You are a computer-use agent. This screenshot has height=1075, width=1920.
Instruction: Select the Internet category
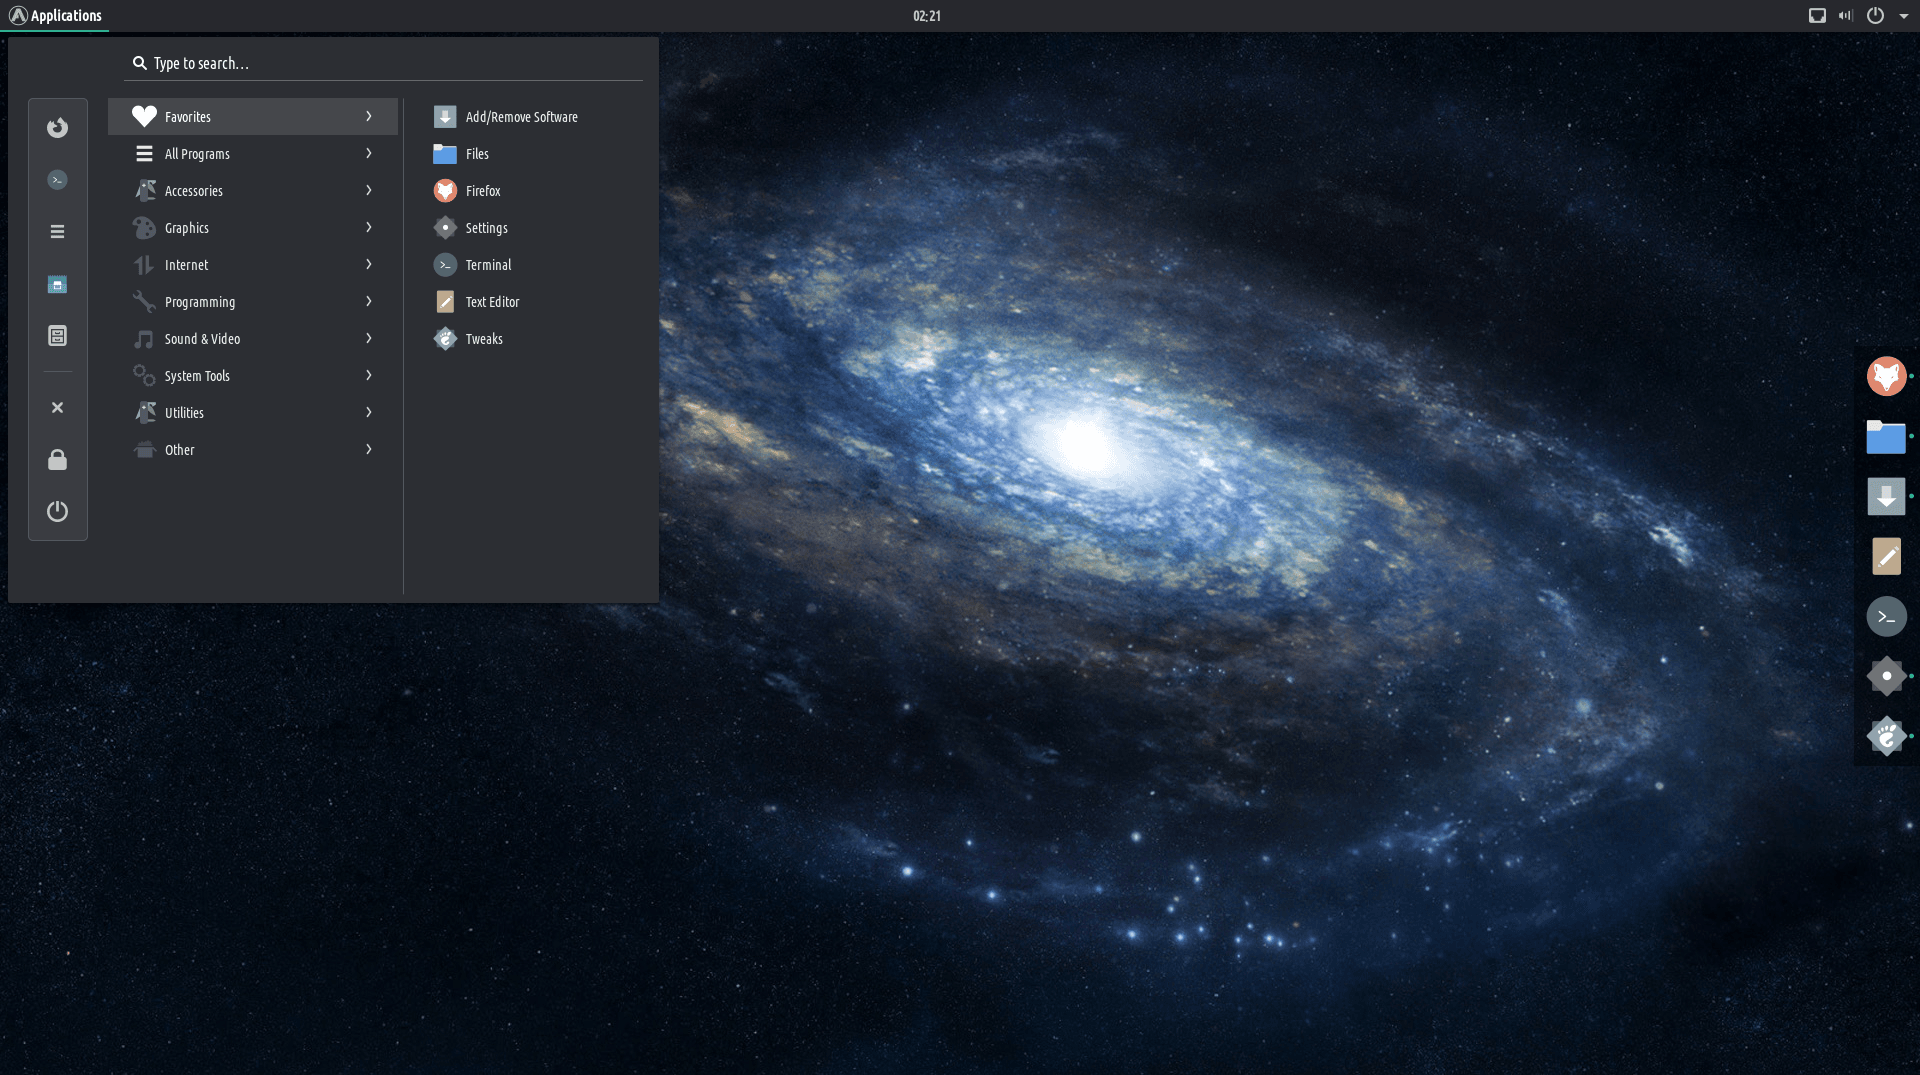pyautogui.click(x=187, y=265)
